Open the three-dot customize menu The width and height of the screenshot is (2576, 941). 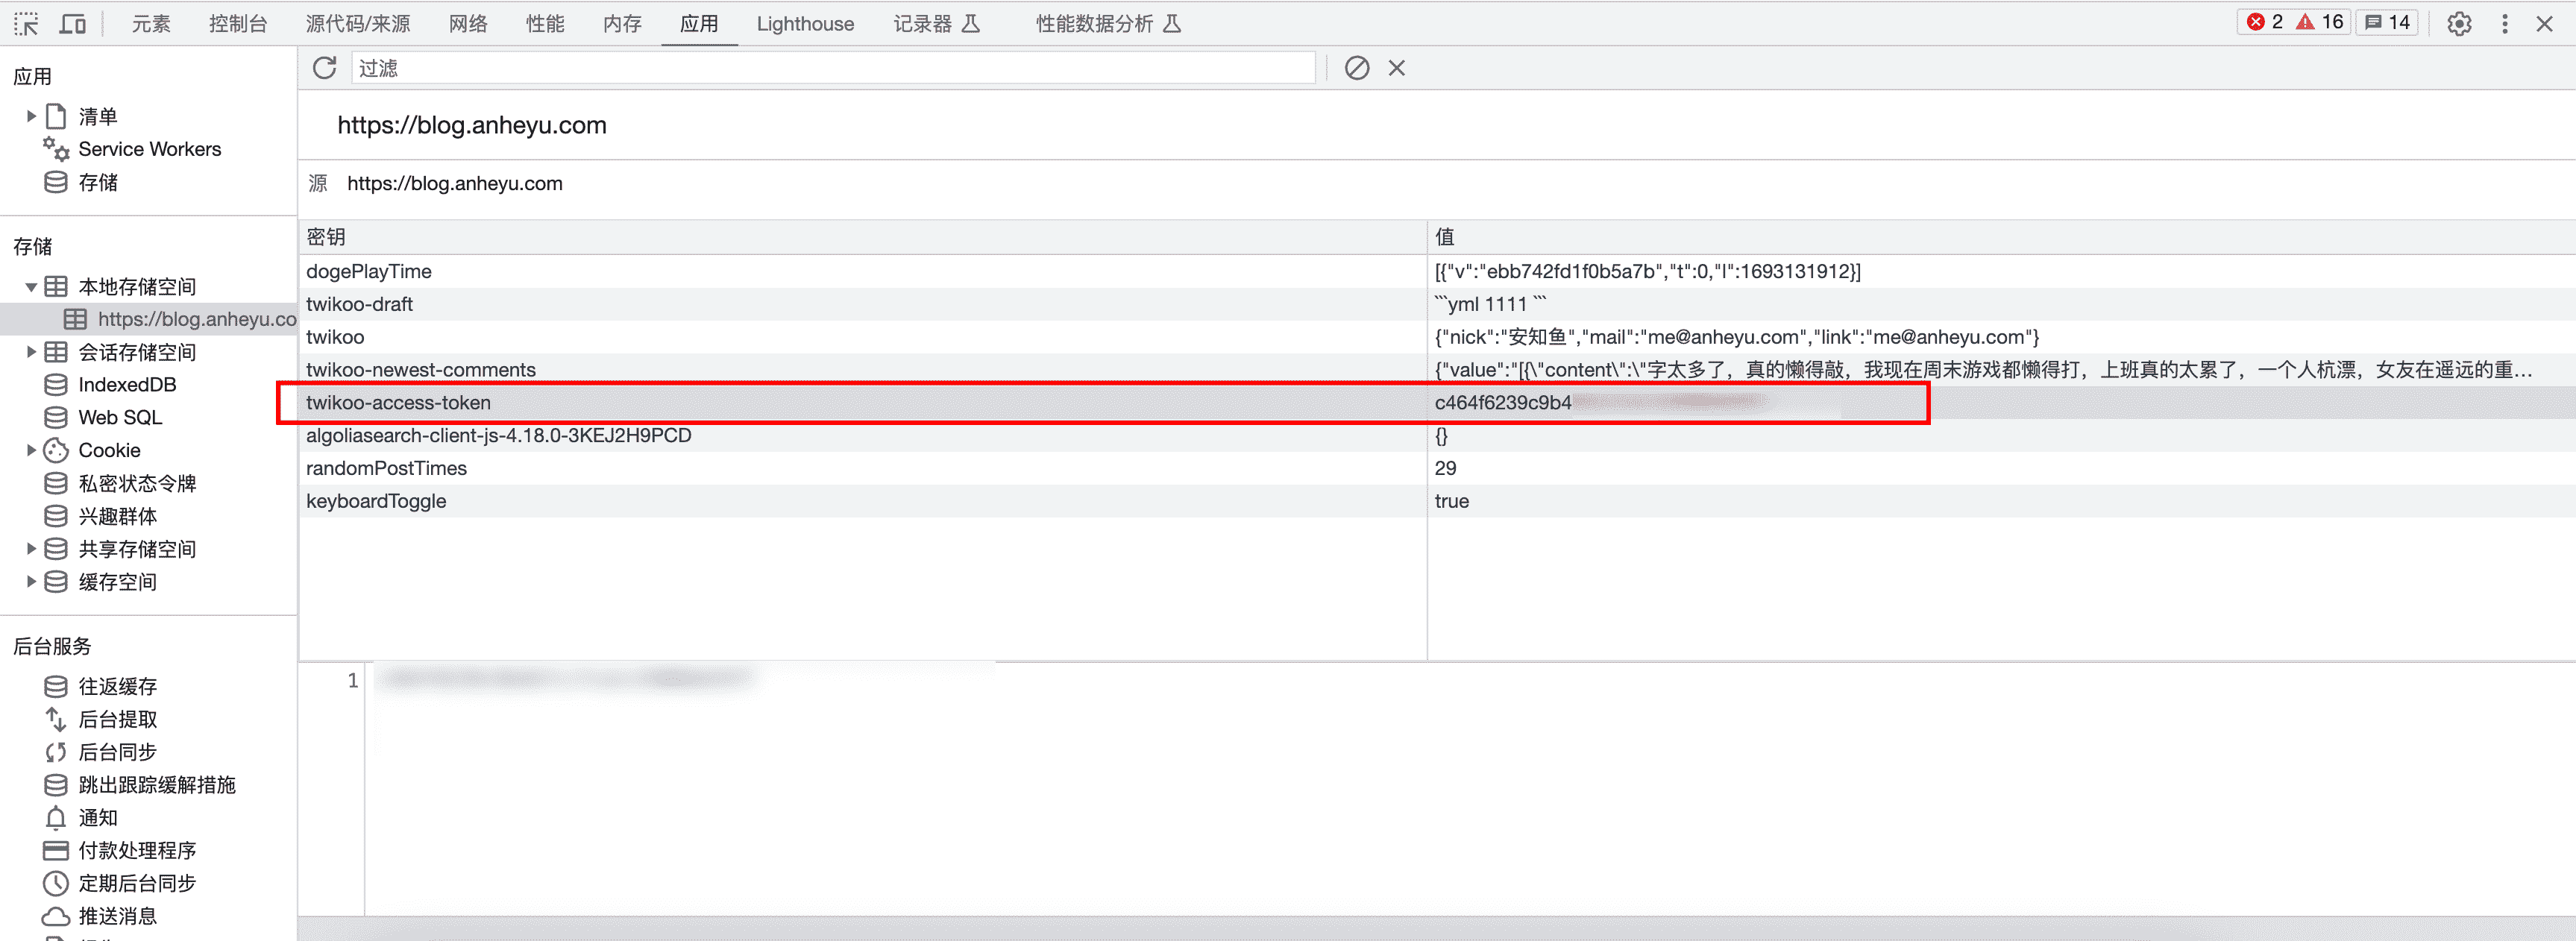tap(2505, 23)
